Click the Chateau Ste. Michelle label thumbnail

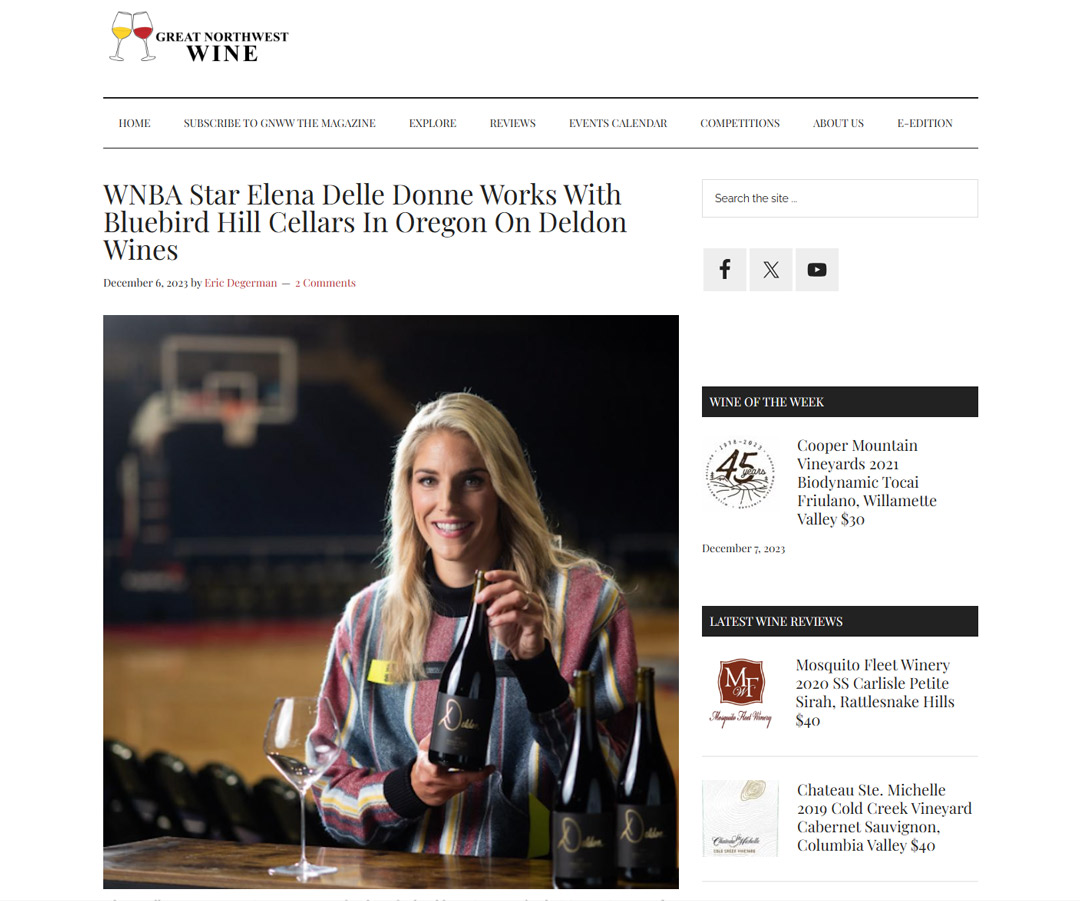pyautogui.click(x=740, y=818)
